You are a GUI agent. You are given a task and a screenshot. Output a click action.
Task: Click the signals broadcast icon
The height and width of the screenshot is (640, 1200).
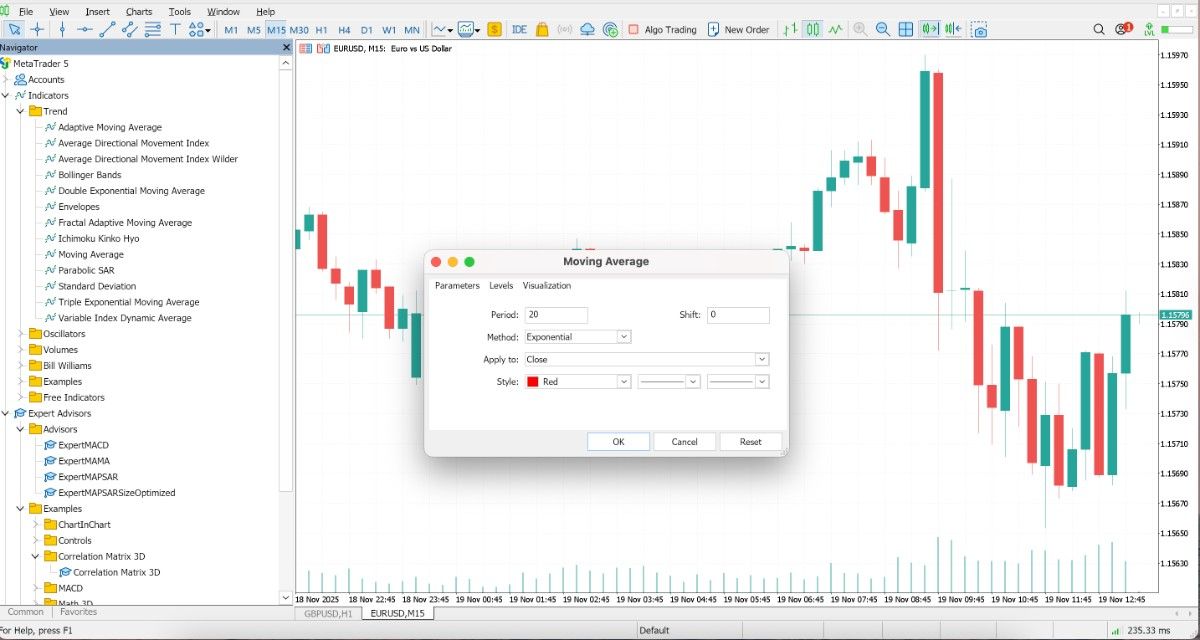click(x=565, y=30)
